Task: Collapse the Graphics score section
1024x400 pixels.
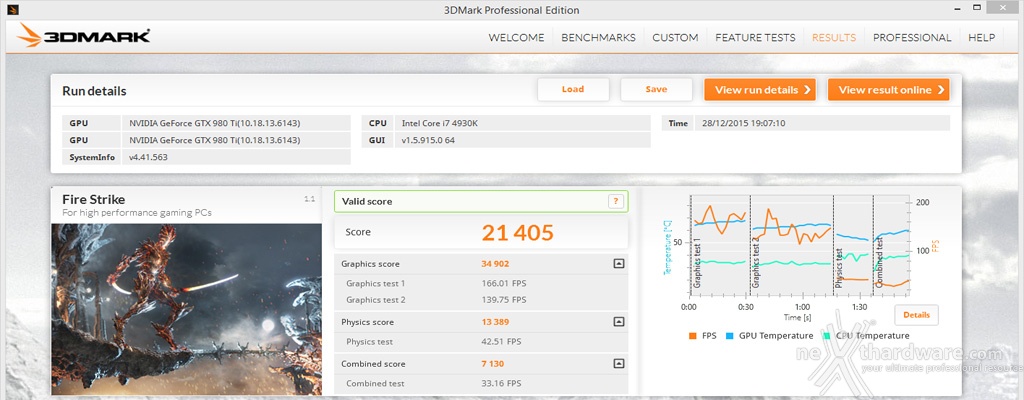Action: coord(618,264)
